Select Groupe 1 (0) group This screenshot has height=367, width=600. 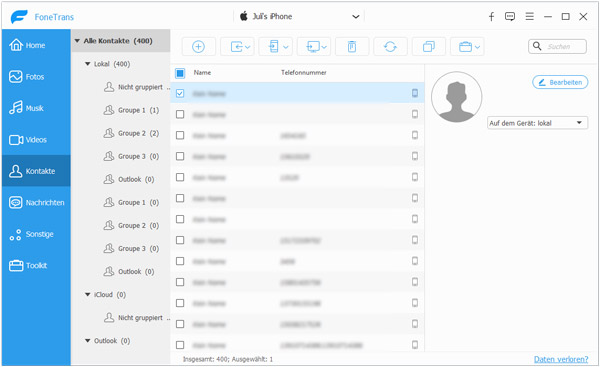131,202
